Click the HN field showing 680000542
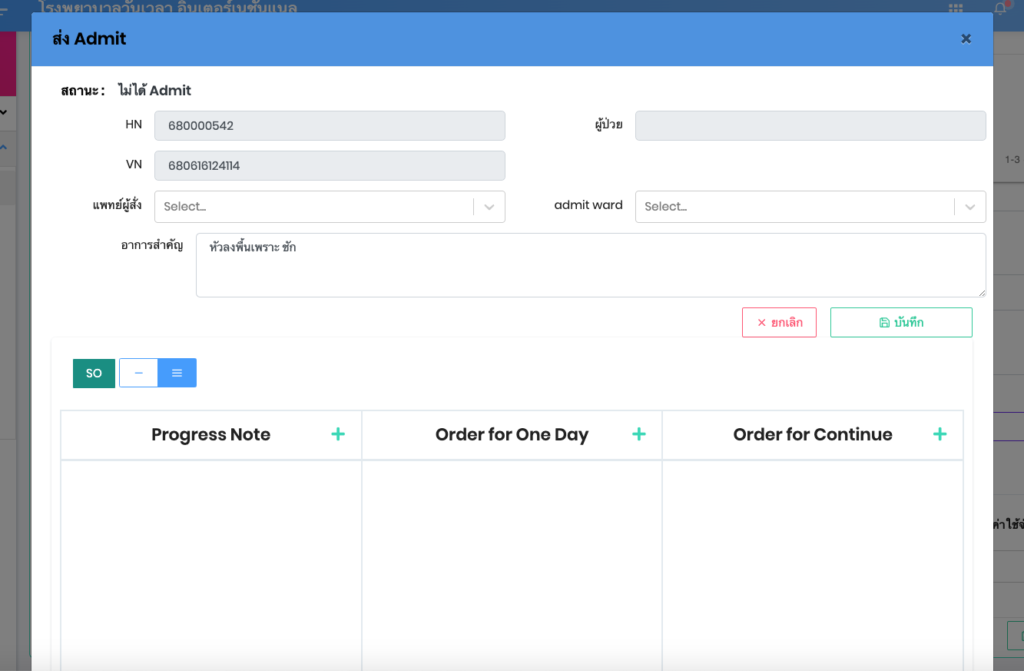Screen dimensions: 1024x671 coord(329,126)
